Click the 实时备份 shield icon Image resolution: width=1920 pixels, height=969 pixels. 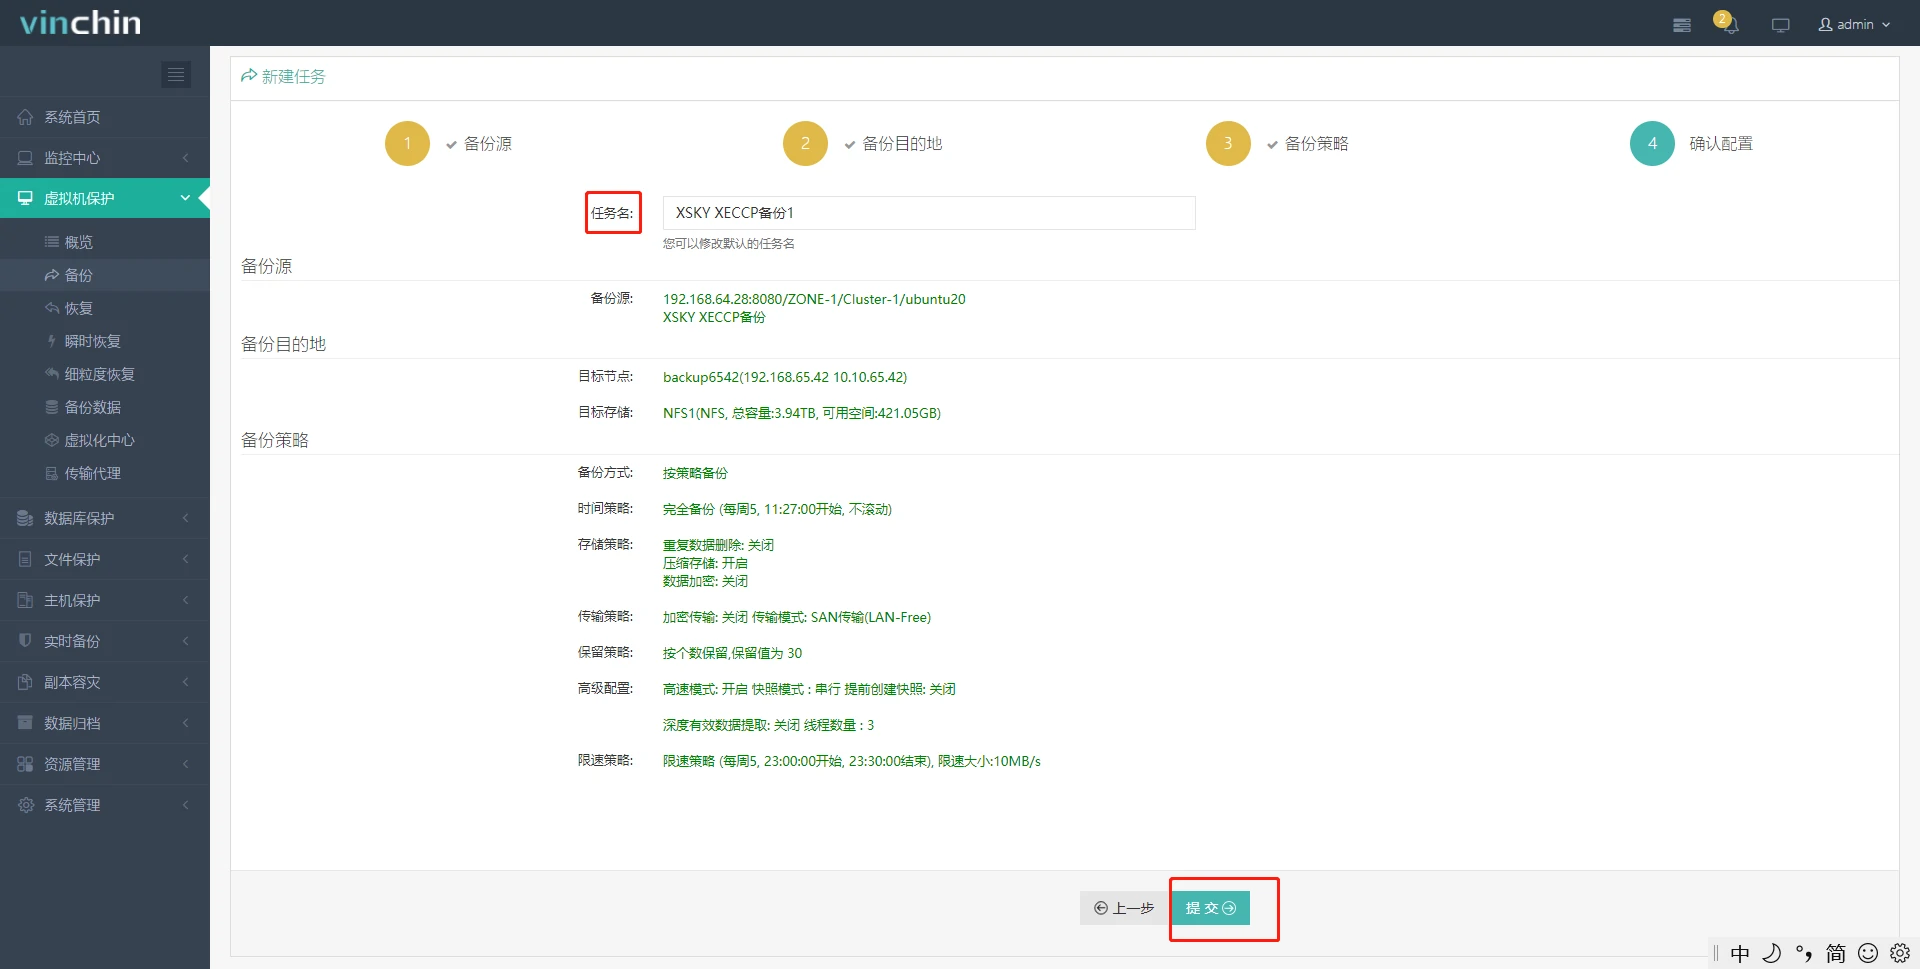point(25,641)
